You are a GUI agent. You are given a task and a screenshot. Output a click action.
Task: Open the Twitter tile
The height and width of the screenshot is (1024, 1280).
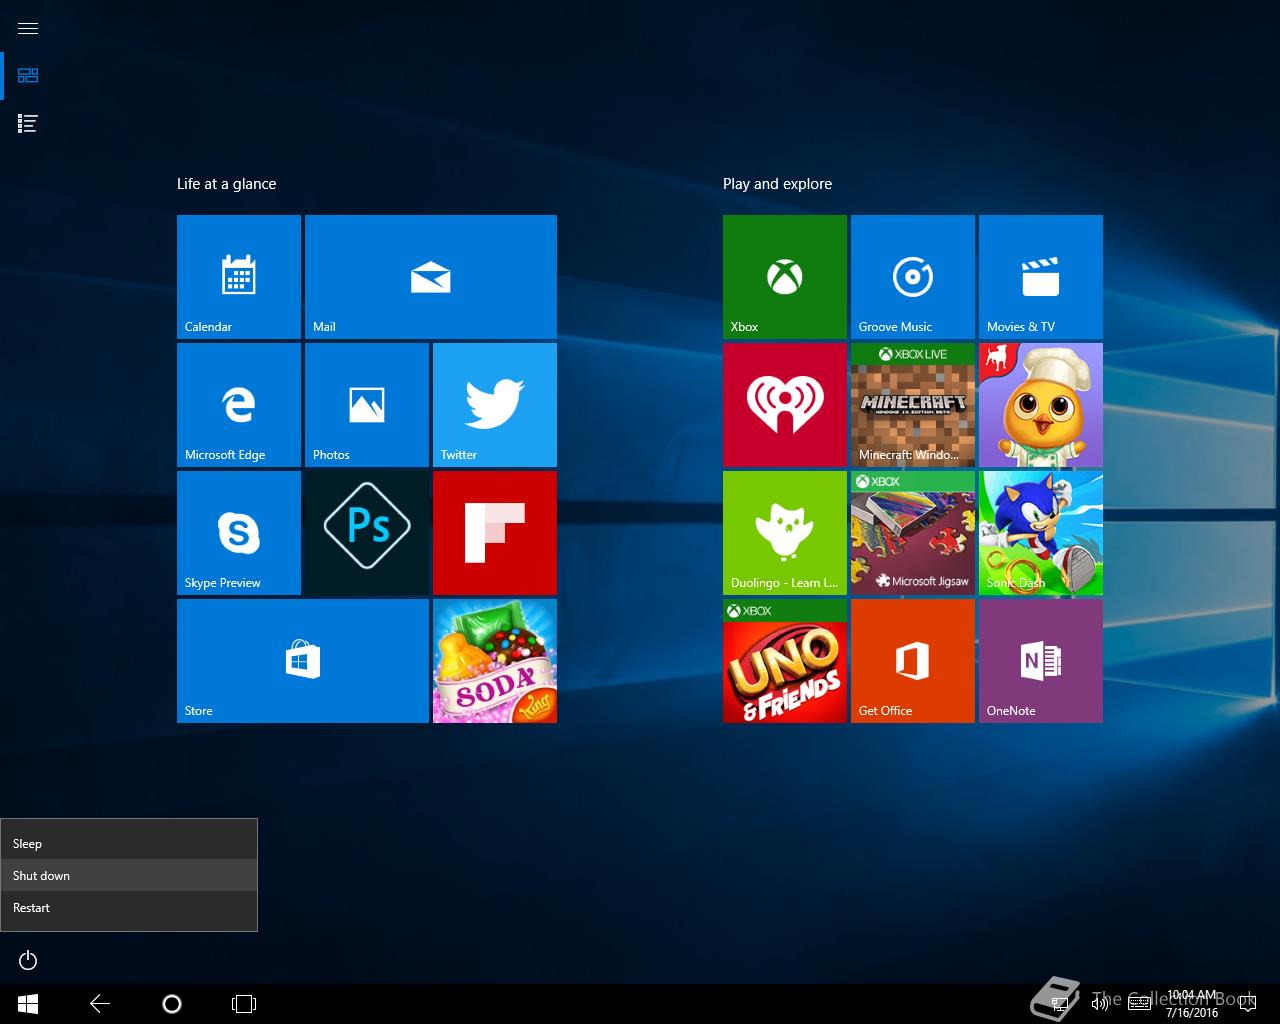point(495,405)
